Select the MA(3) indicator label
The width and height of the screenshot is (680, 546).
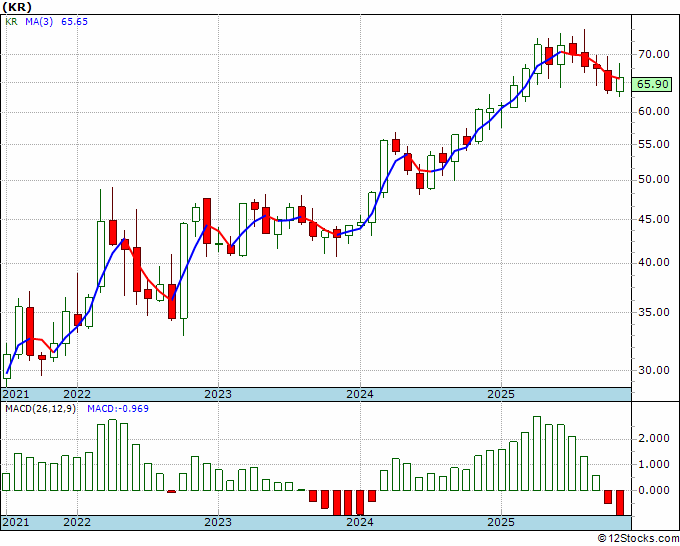(39, 22)
